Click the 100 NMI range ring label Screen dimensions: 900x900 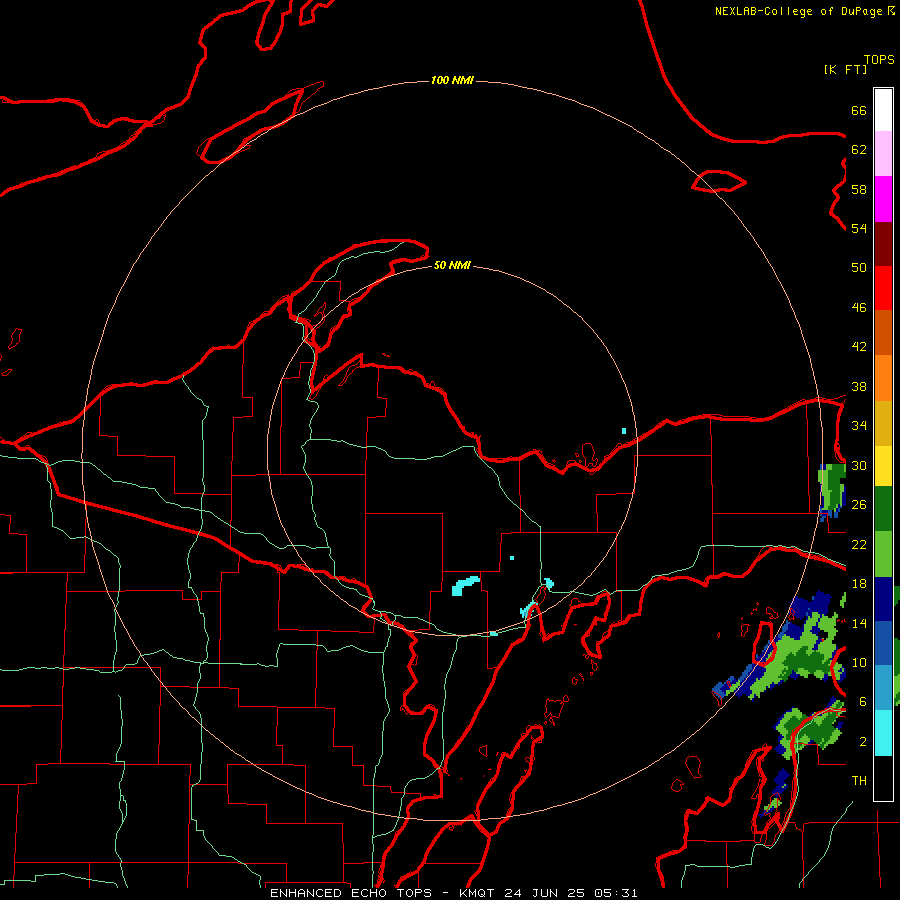click(x=452, y=80)
